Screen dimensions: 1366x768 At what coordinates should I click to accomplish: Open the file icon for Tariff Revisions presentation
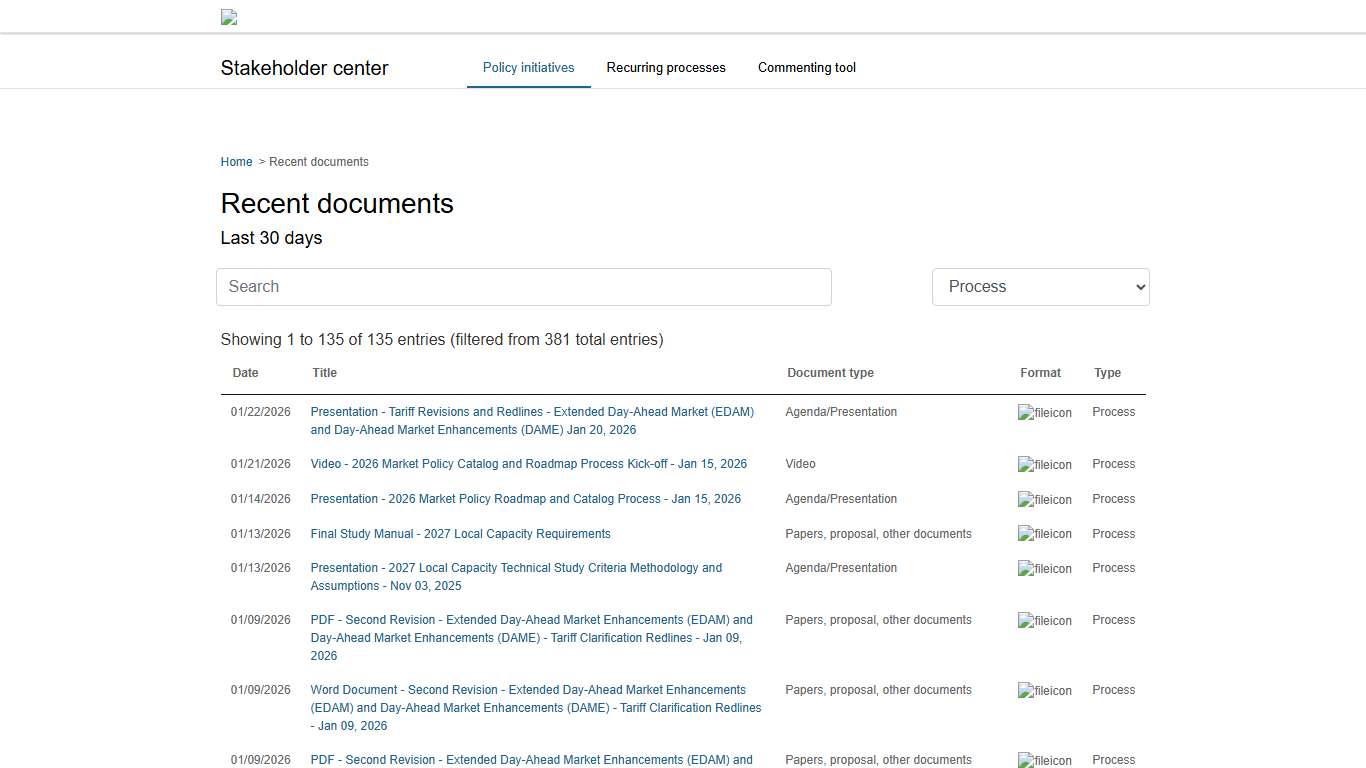(x=1044, y=412)
